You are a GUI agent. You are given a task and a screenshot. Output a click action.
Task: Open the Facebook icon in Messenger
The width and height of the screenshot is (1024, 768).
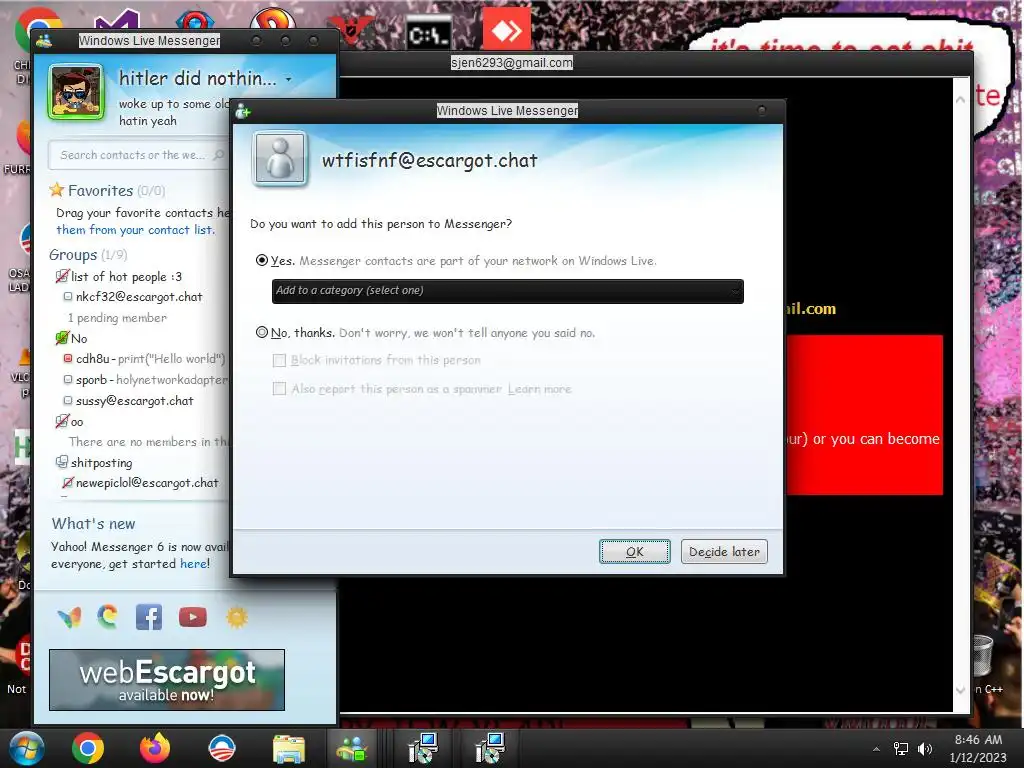[x=149, y=617]
